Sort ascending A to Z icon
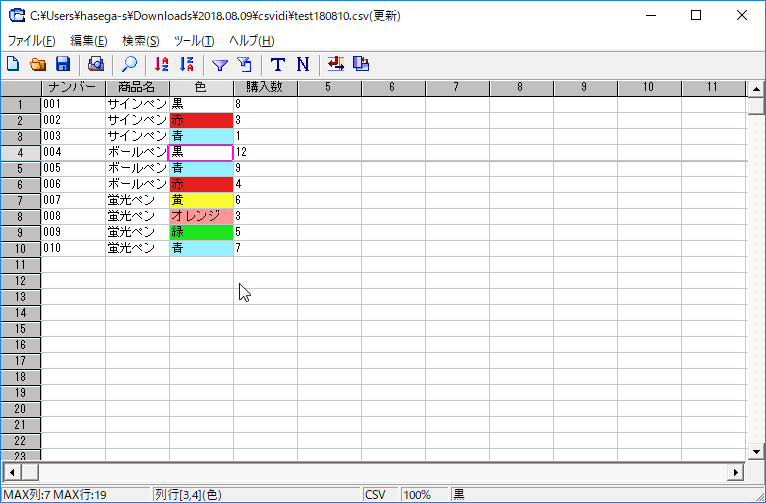 (x=161, y=64)
